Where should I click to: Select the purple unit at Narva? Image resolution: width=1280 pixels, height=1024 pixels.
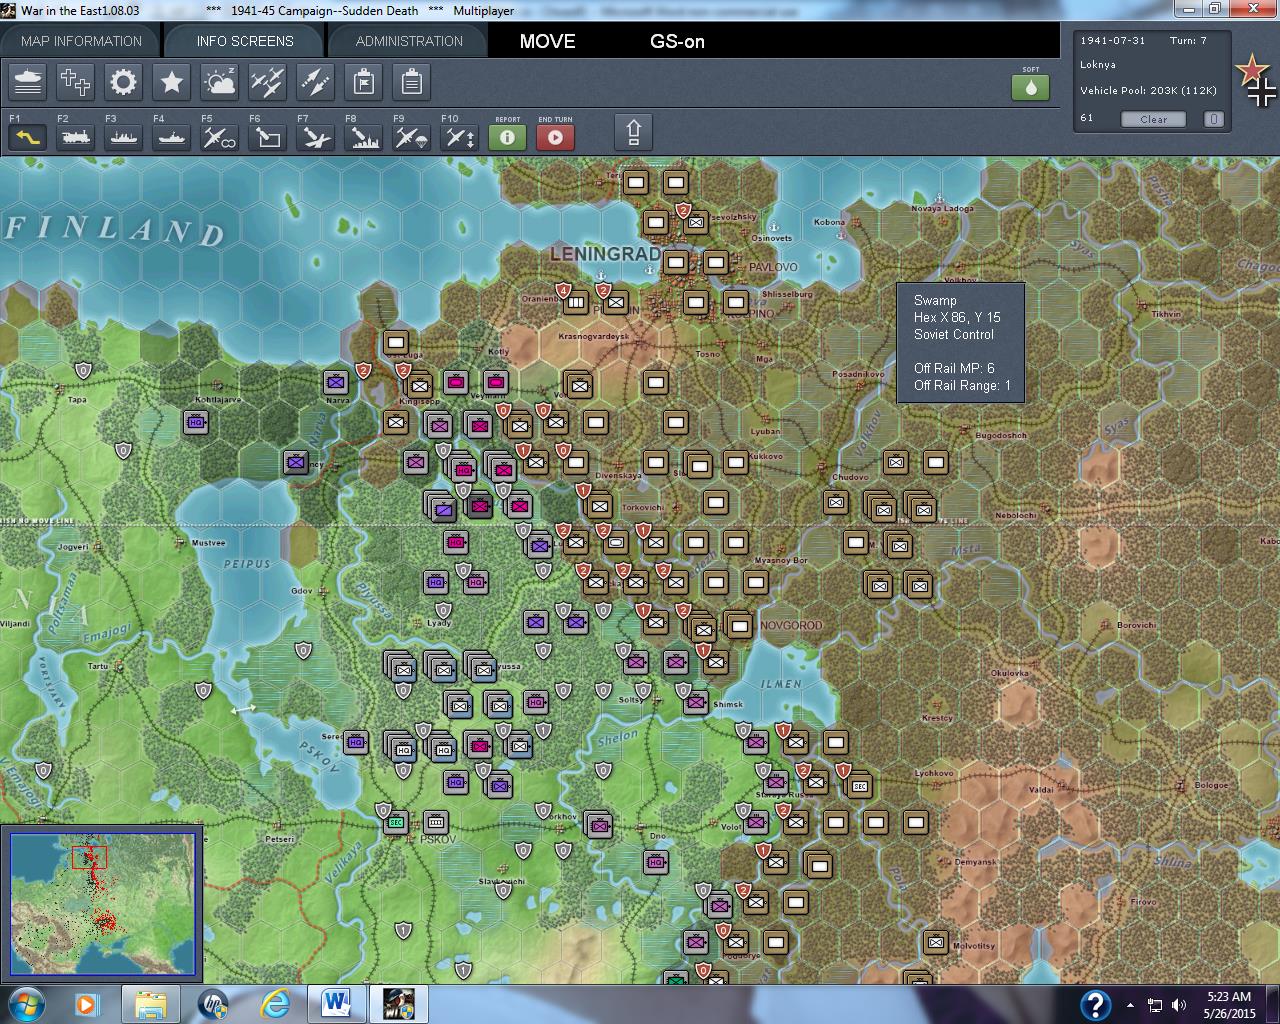pyautogui.click(x=336, y=382)
